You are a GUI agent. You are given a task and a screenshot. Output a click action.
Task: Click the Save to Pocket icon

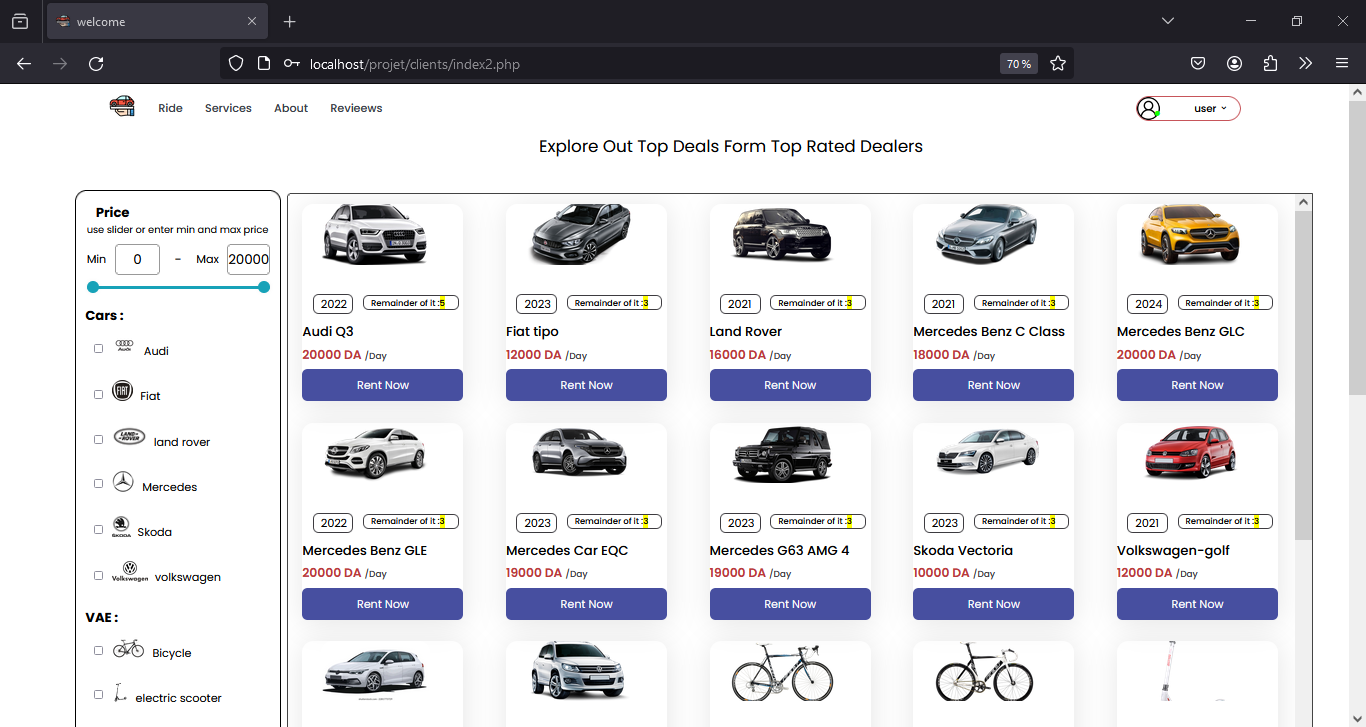click(x=1198, y=63)
